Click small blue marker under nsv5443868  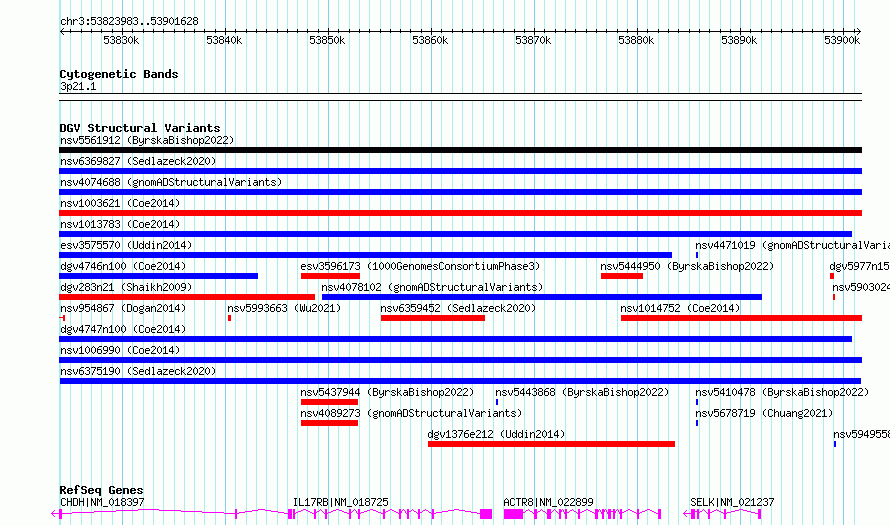tap(497, 402)
